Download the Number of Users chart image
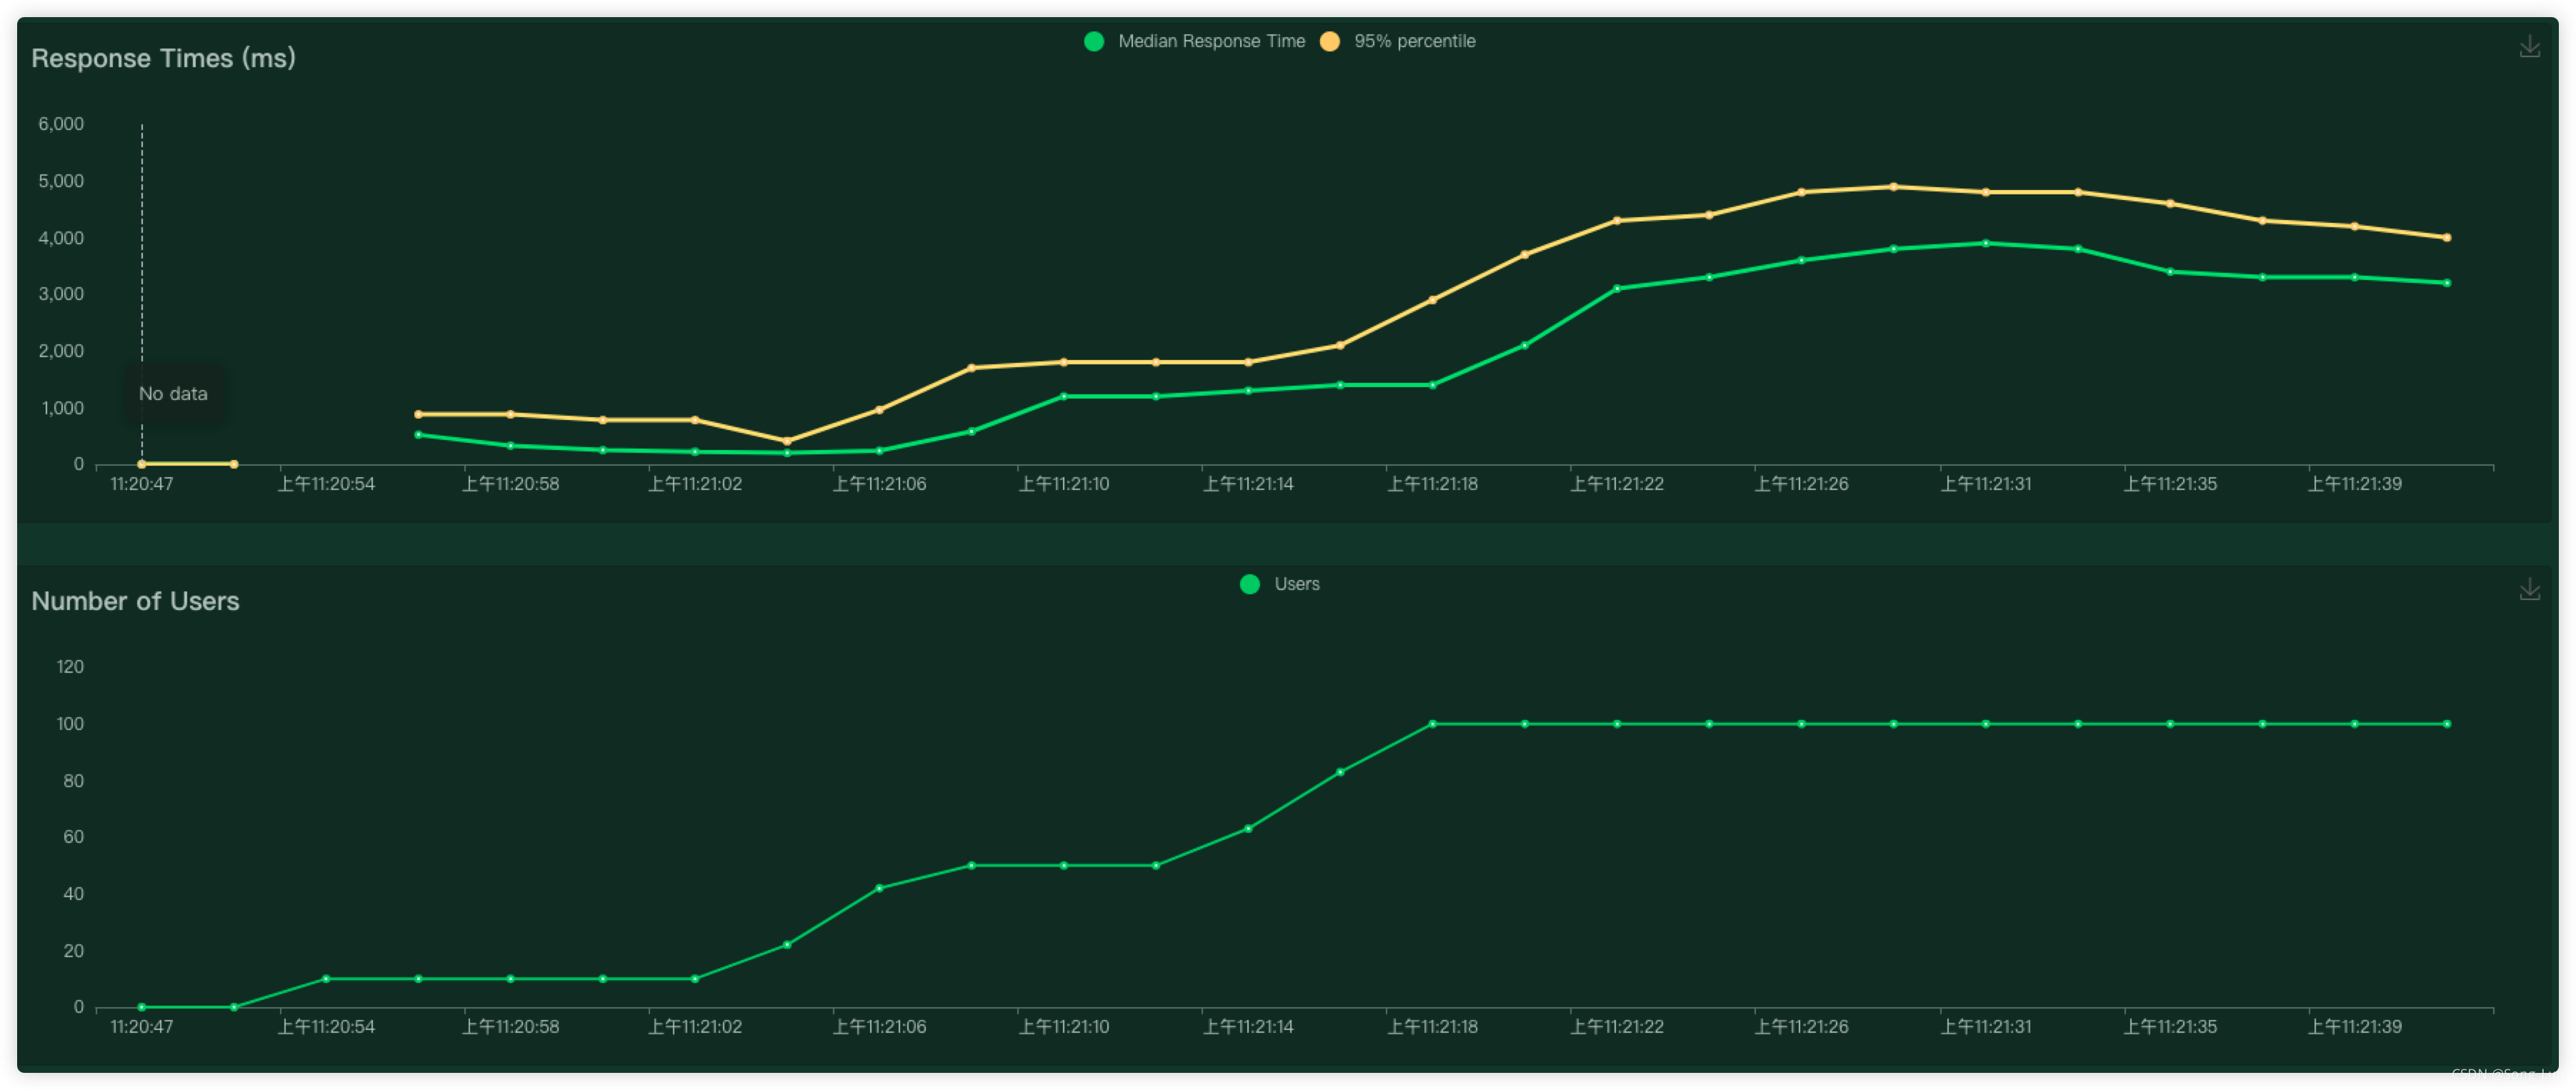 pyautogui.click(x=2529, y=590)
